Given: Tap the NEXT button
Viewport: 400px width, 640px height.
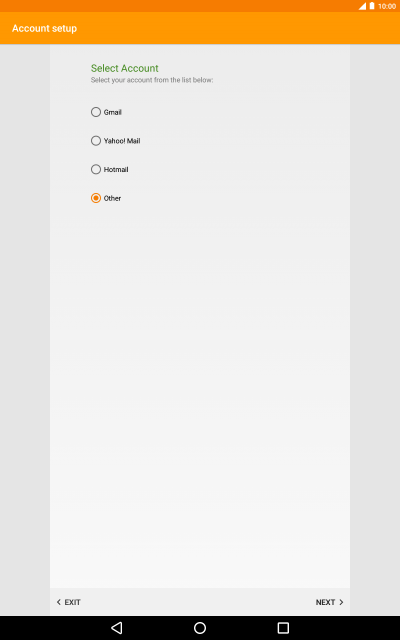Looking at the screenshot, I should [x=329, y=602].
